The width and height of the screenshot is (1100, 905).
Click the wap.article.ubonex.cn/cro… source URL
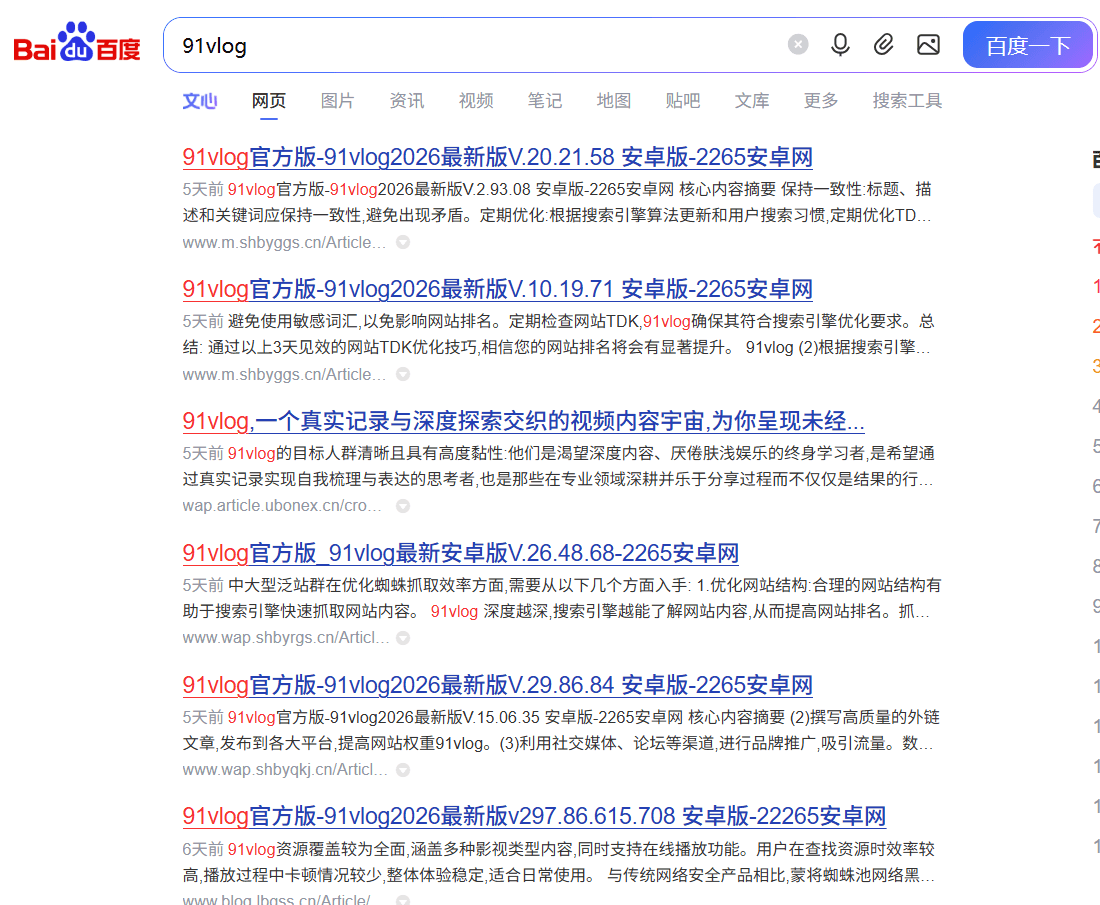pos(282,506)
